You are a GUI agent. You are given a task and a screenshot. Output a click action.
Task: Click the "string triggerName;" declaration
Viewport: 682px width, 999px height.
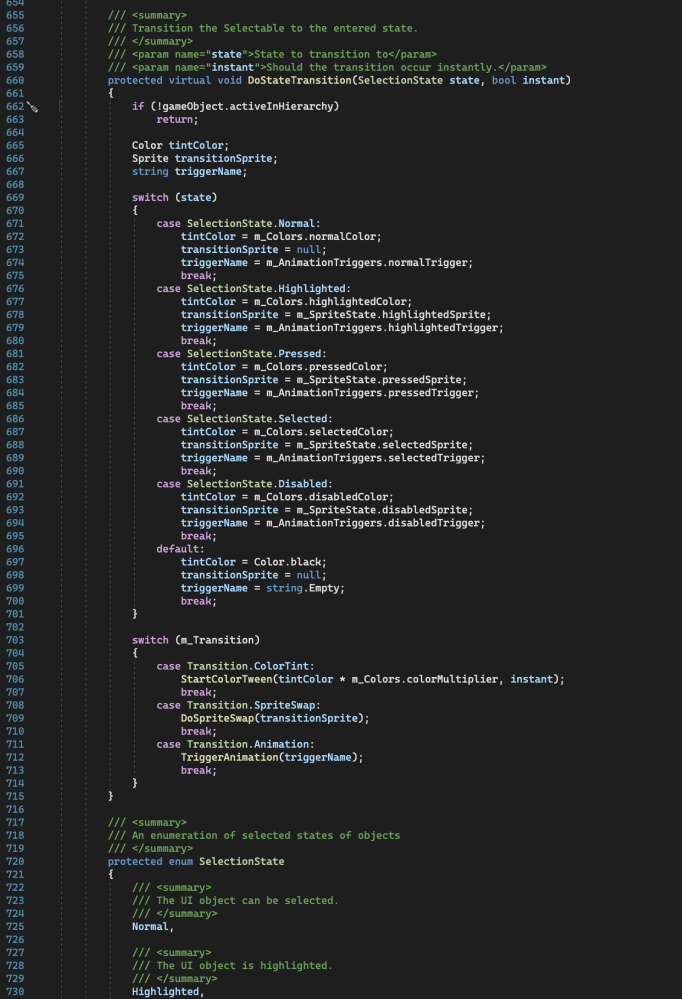[189, 171]
